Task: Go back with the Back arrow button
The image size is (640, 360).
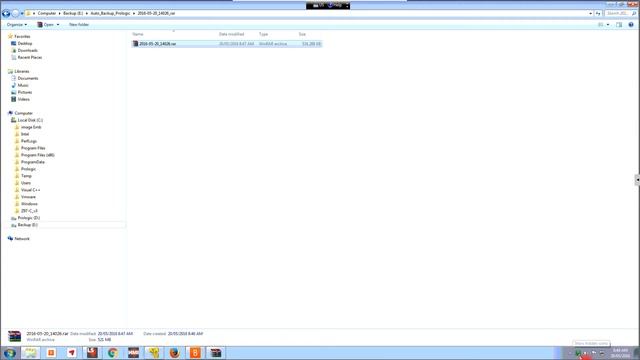Action: (6, 13)
